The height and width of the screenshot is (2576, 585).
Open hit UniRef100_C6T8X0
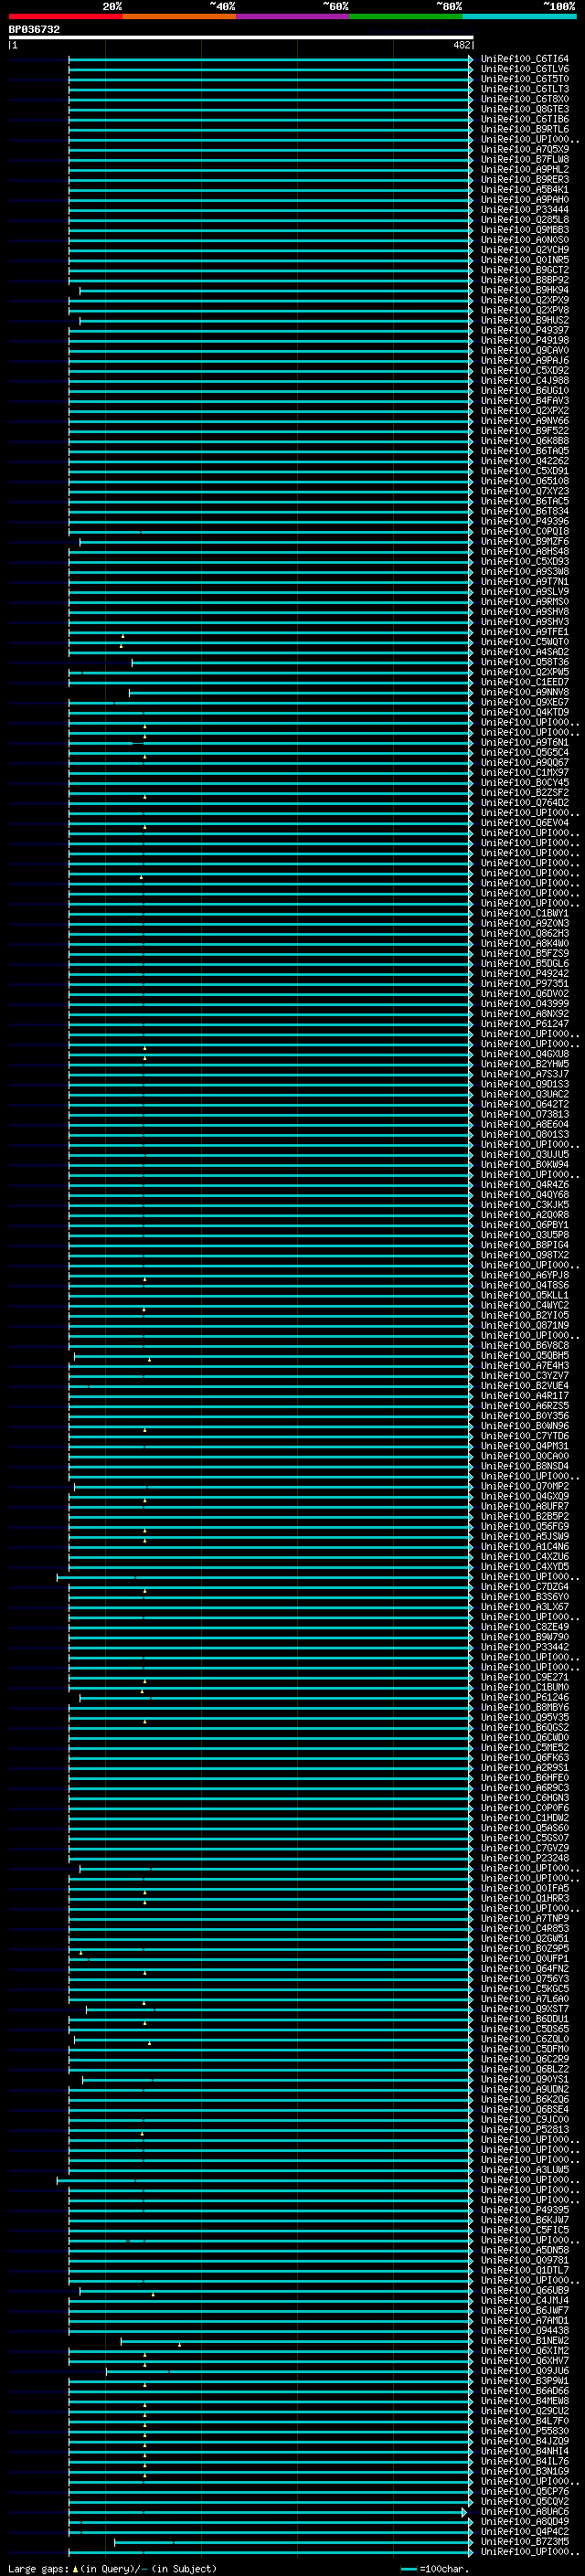(525, 99)
